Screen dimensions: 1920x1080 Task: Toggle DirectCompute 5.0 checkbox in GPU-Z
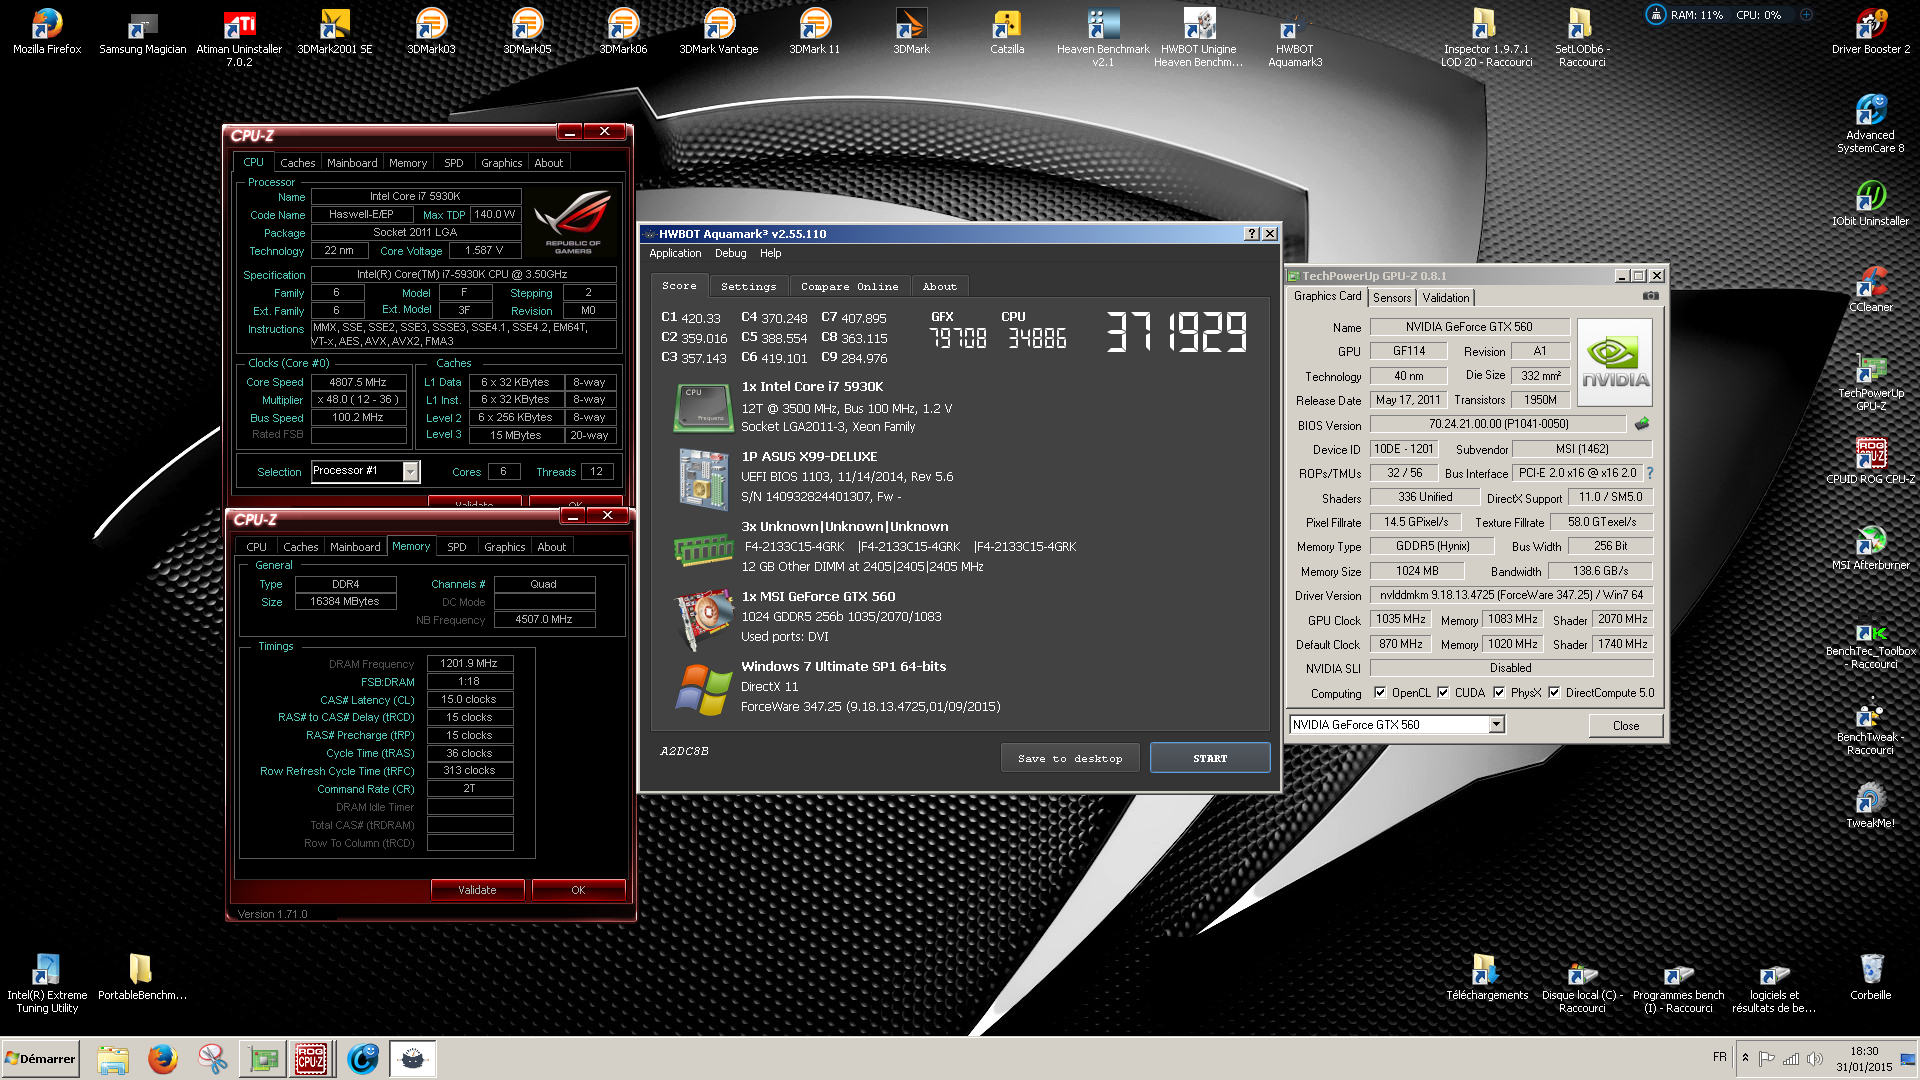tap(1554, 692)
